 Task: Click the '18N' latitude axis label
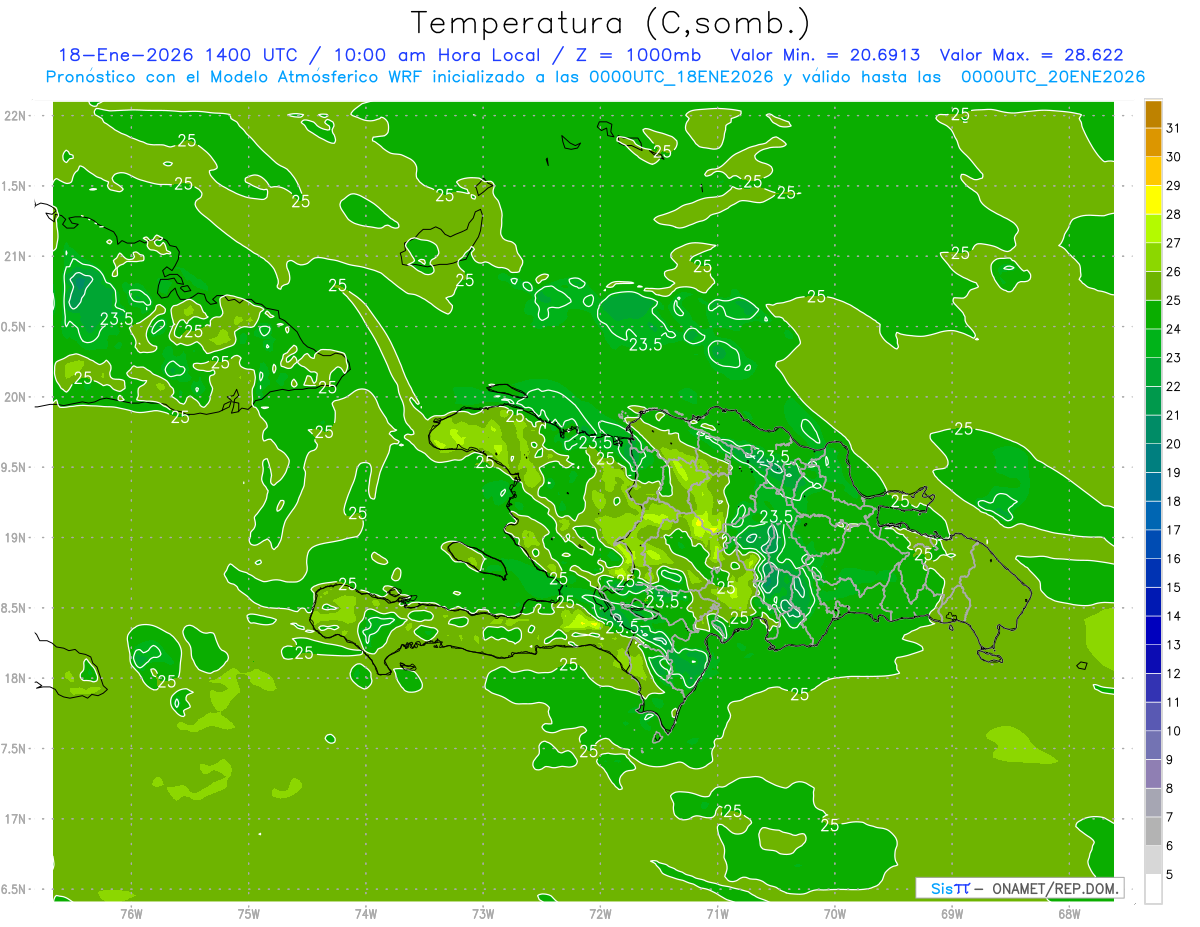click(x=17, y=678)
